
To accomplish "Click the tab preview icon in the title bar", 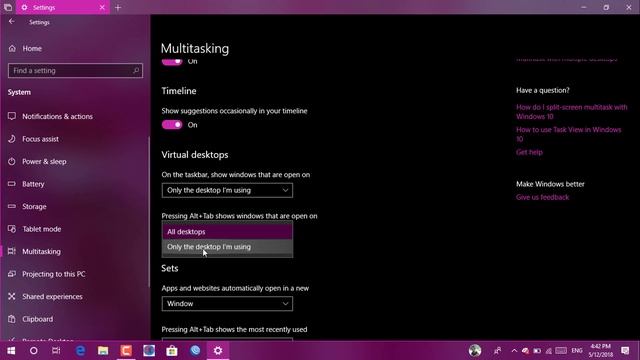I will (8, 7).
